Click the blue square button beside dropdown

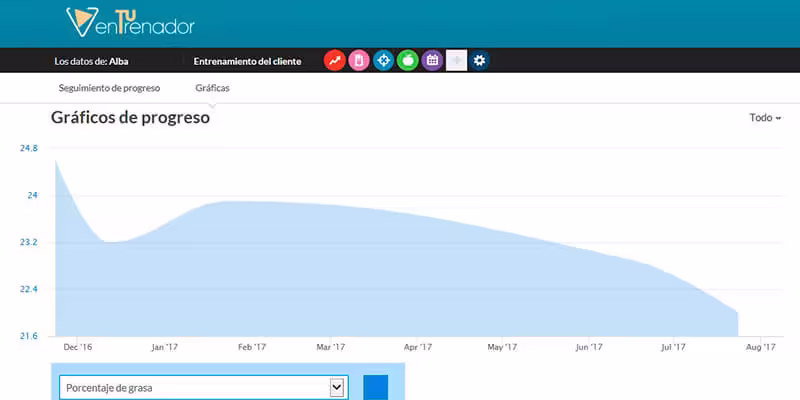pyautogui.click(x=375, y=388)
